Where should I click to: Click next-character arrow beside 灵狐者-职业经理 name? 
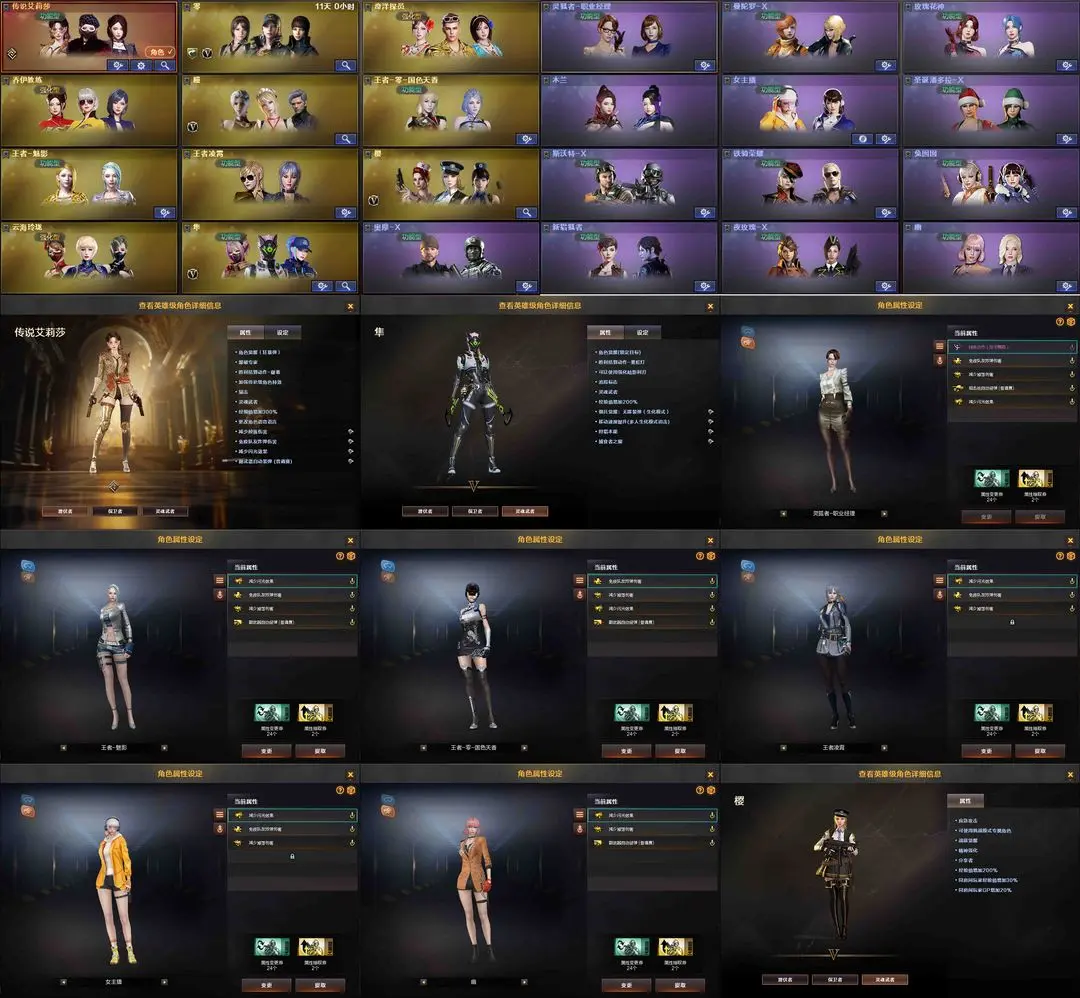pyautogui.click(x=884, y=513)
